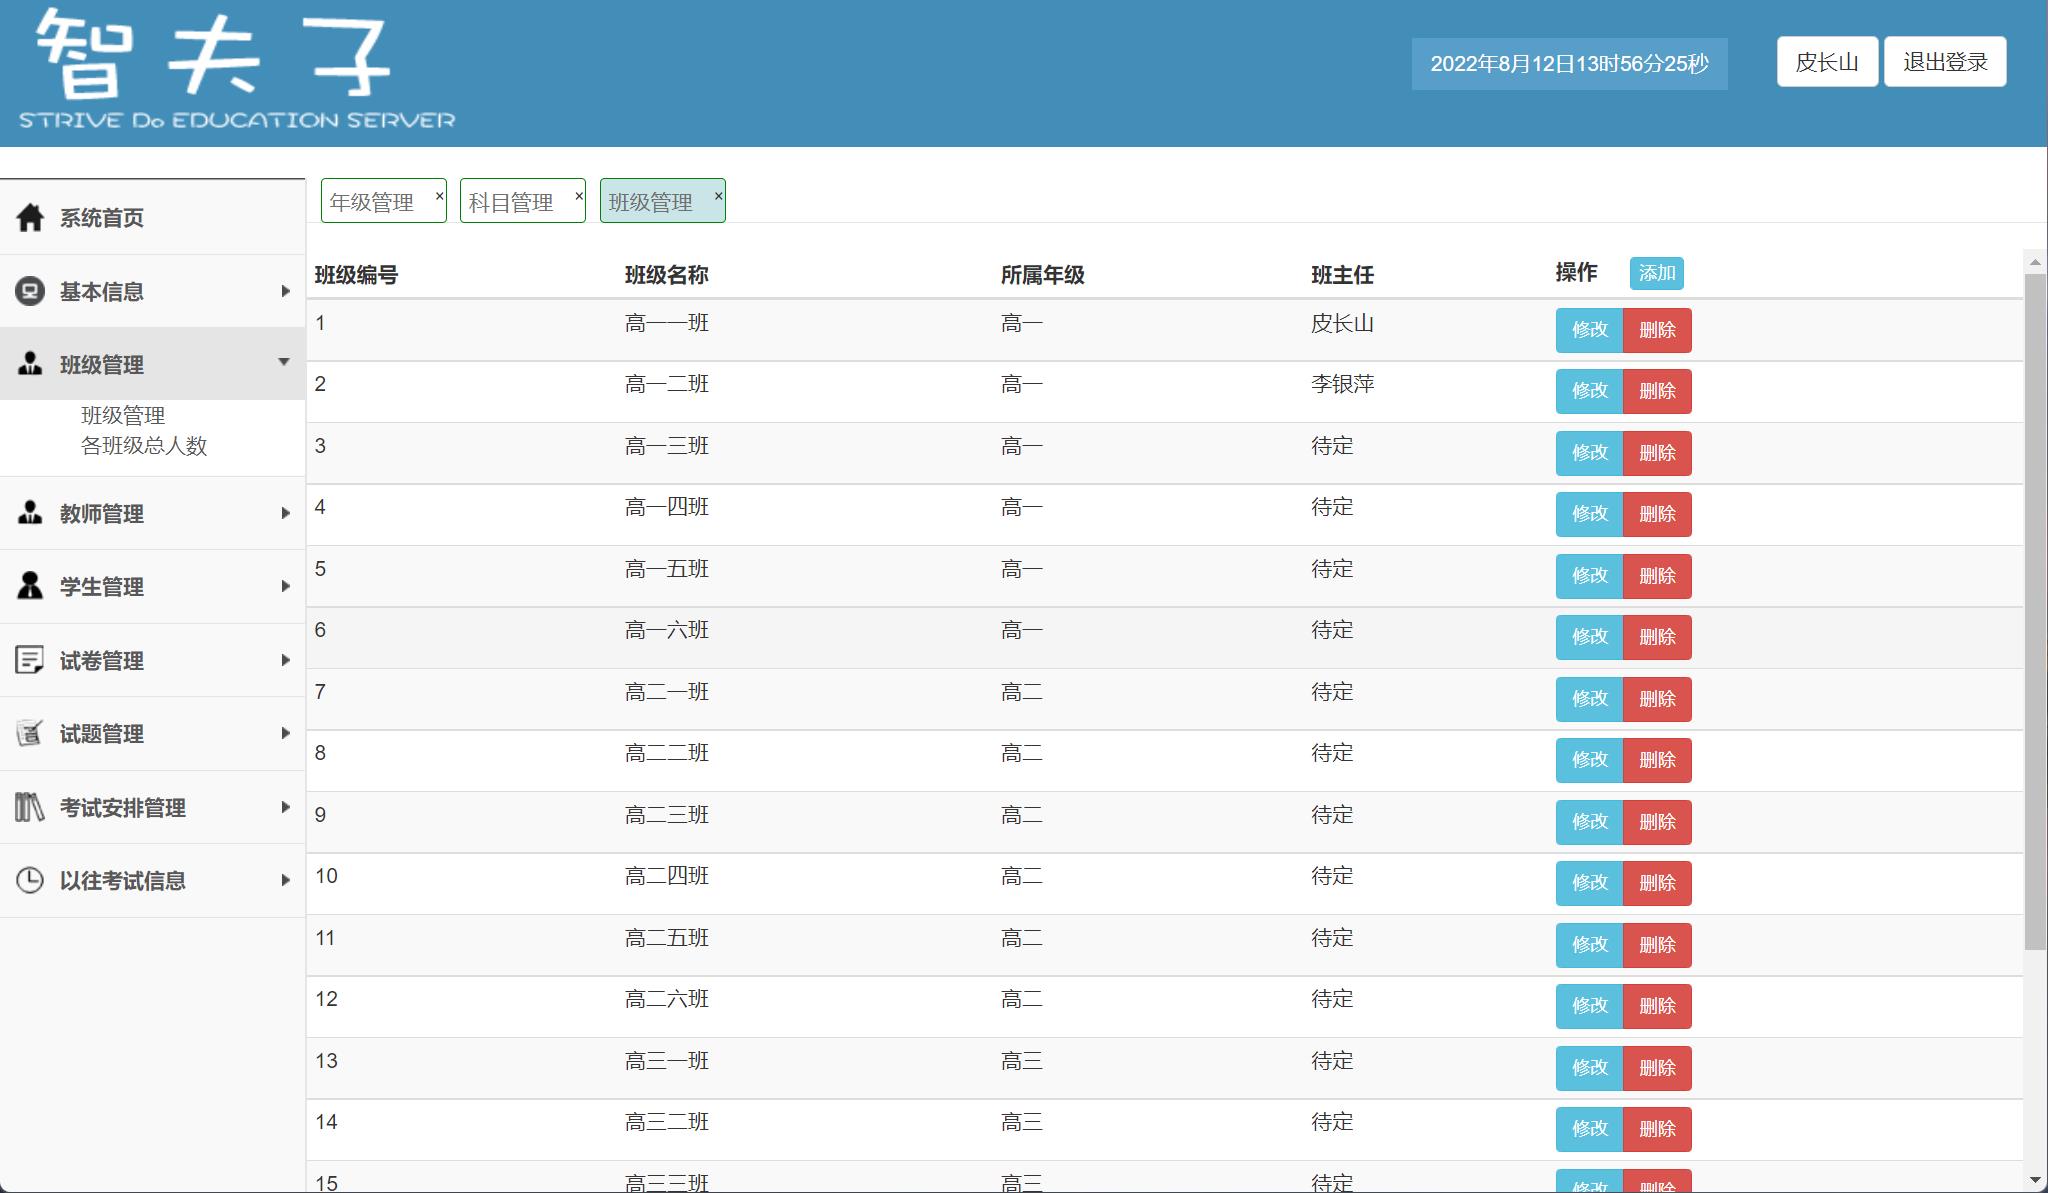Click 退出登录 to log out
This screenshot has height=1193, width=2048.
tap(1944, 61)
